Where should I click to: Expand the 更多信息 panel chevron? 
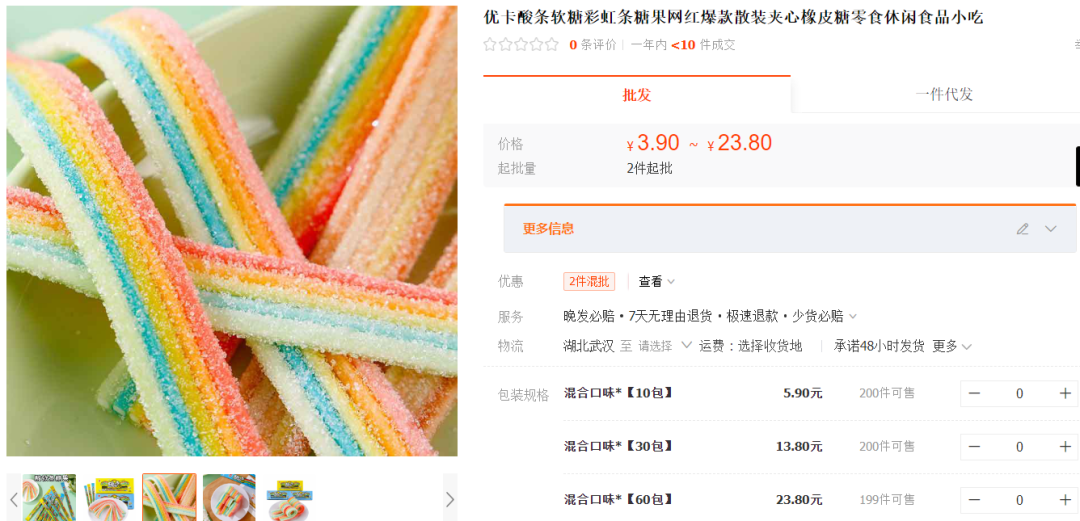(x=1050, y=229)
